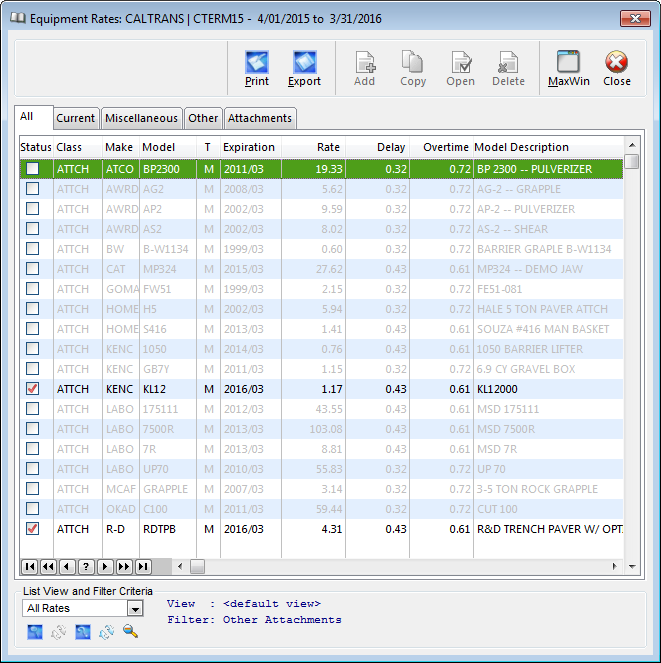Click the blue filter query icon
This screenshot has width=661, height=663.
click(x=83, y=632)
